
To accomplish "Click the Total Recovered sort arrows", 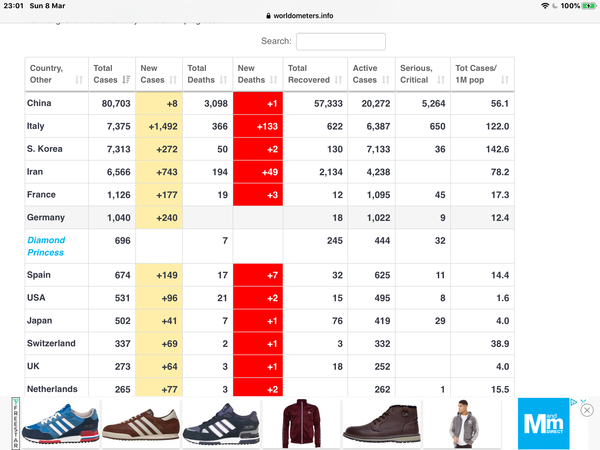I will point(337,80).
